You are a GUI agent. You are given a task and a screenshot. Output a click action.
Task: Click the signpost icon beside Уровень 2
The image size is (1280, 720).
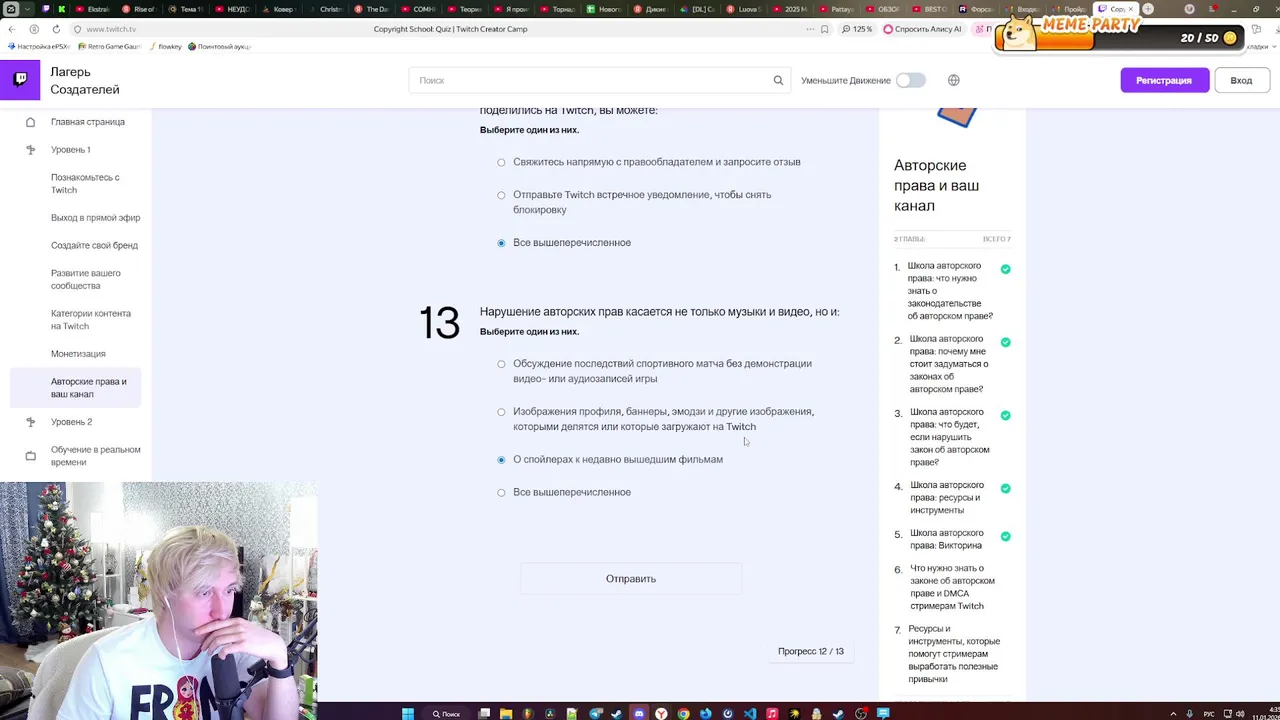[x=30, y=422]
